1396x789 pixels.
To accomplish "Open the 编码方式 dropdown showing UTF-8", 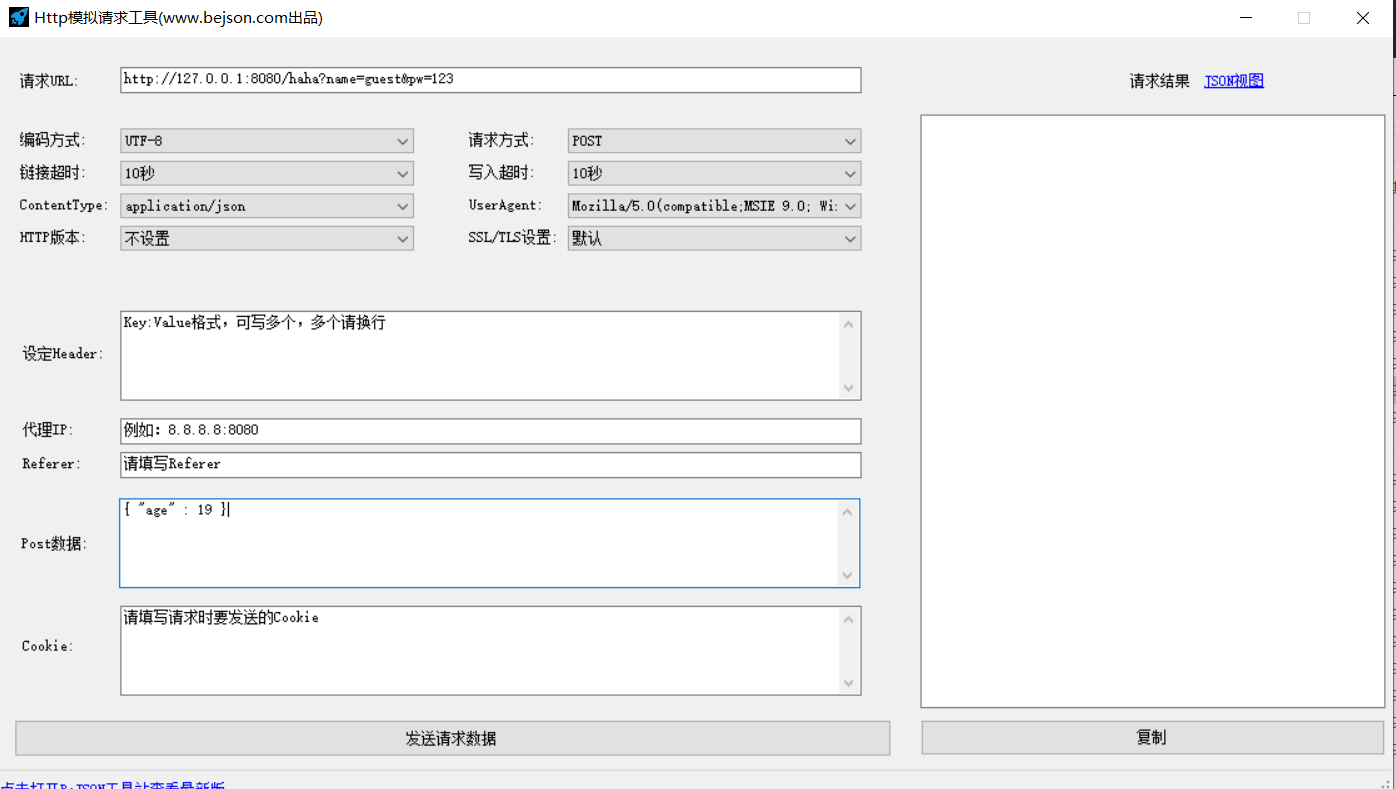I will tap(403, 140).
